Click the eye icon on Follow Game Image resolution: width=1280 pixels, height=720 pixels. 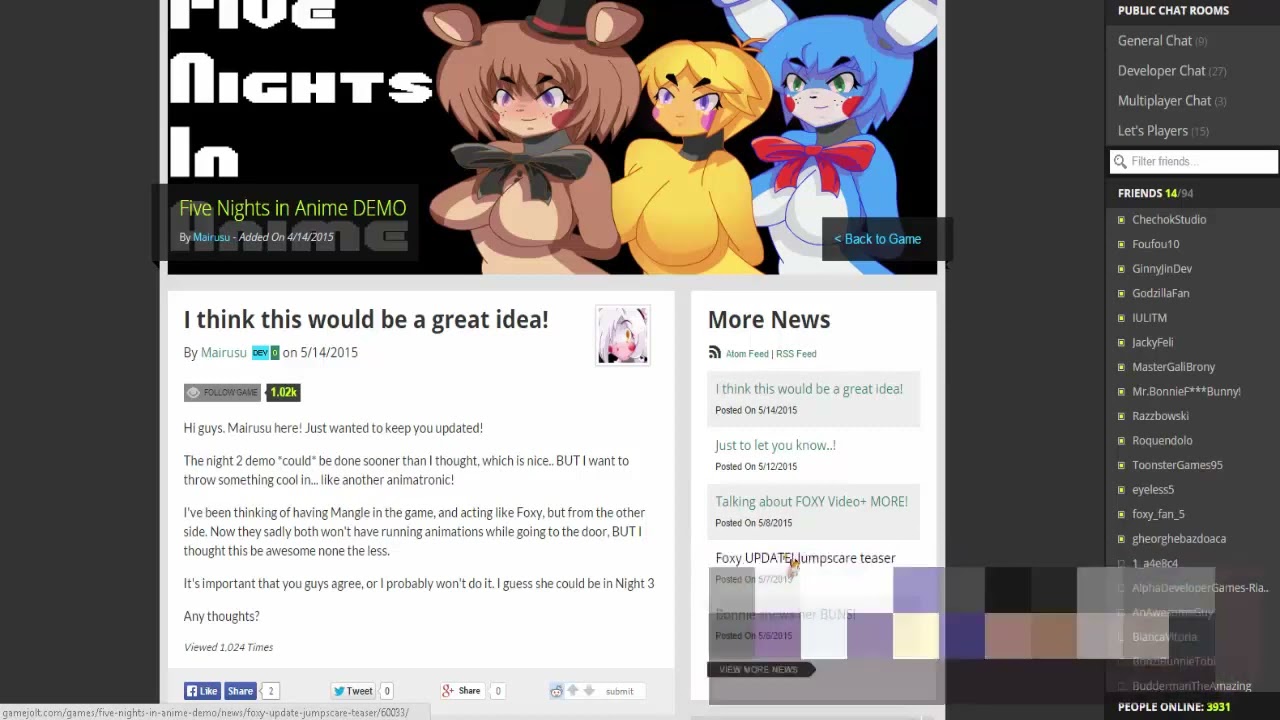193,392
